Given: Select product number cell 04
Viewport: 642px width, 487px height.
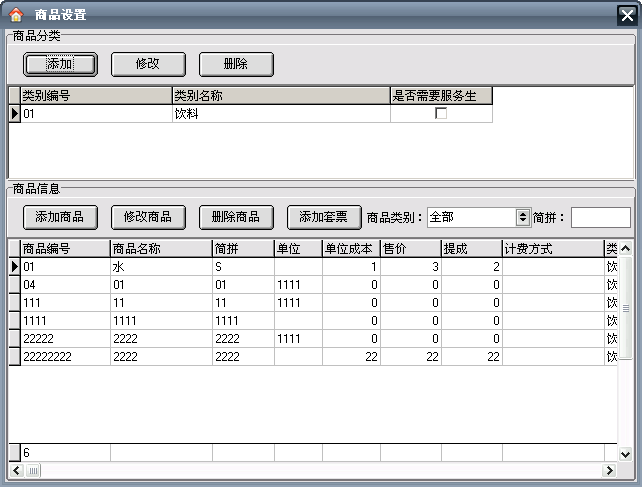Looking at the screenshot, I should pyautogui.click(x=65, y=285).
